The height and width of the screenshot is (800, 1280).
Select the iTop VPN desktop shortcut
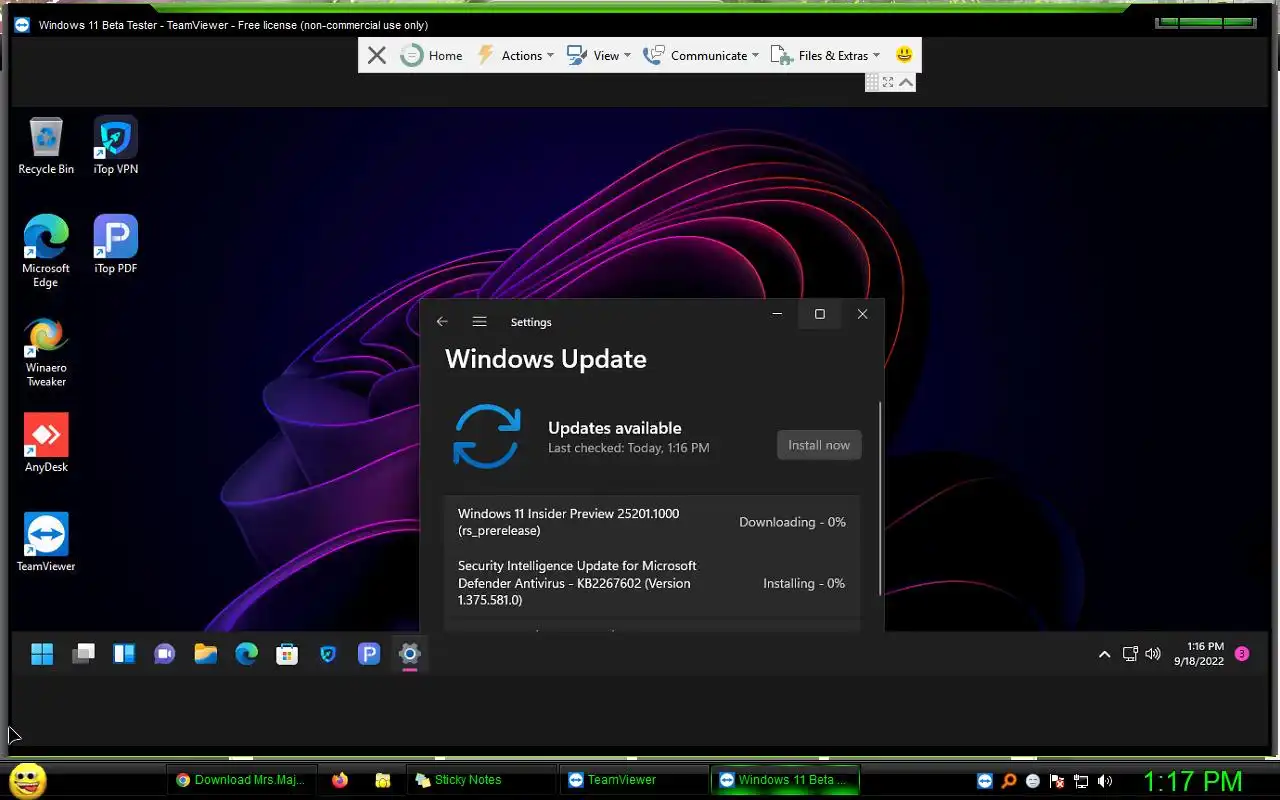[116, 146]
